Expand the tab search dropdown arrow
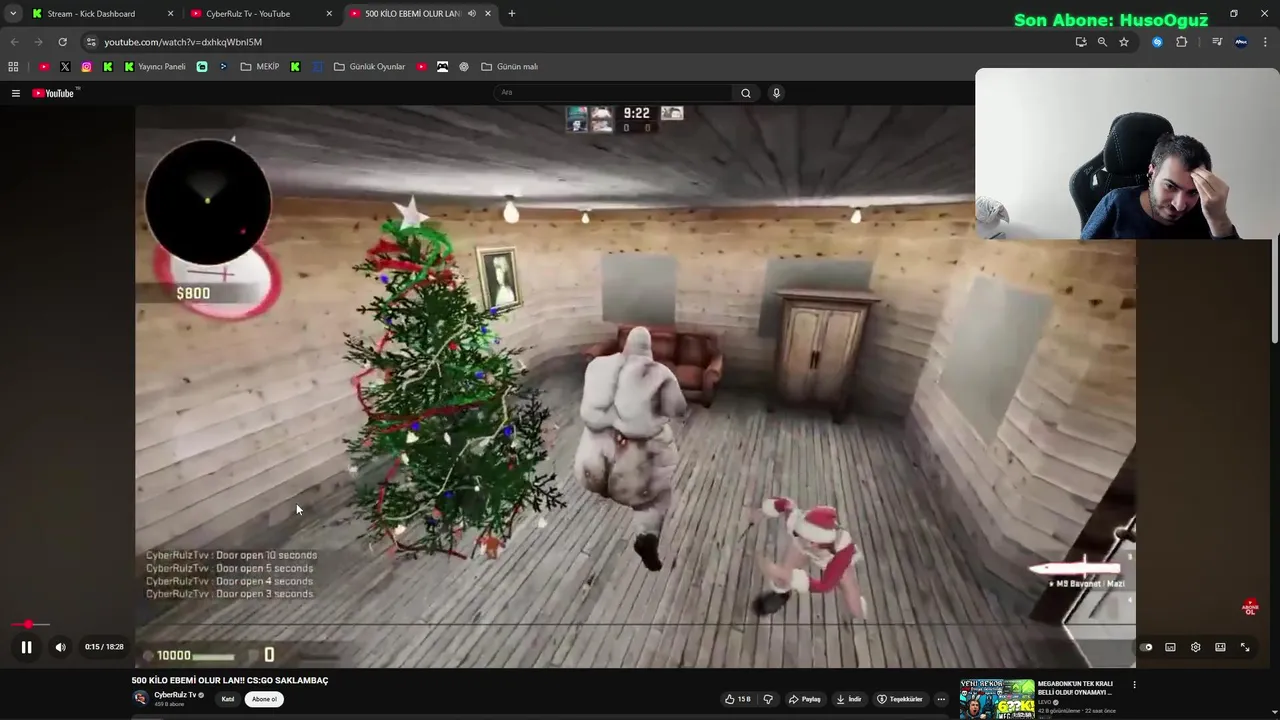The height and width of the screenshot is (720, 1280). (13, 14)
